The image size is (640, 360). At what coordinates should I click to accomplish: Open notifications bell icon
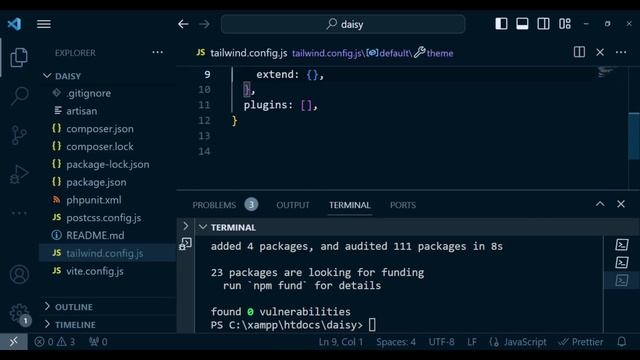622,342
